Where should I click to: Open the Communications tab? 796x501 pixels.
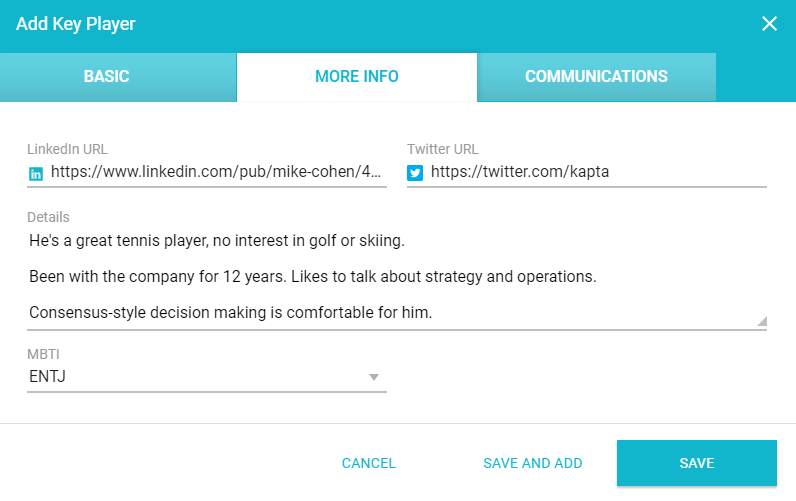596,76
